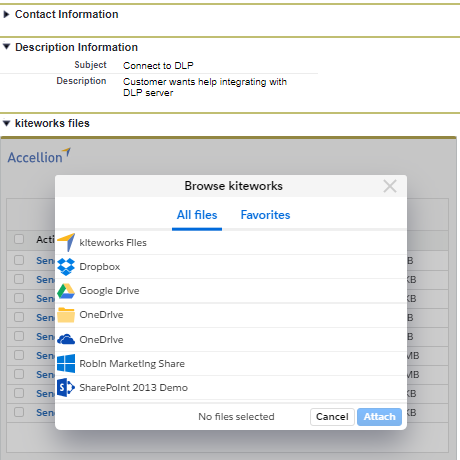Click the Cancel button

pos(332,417)
